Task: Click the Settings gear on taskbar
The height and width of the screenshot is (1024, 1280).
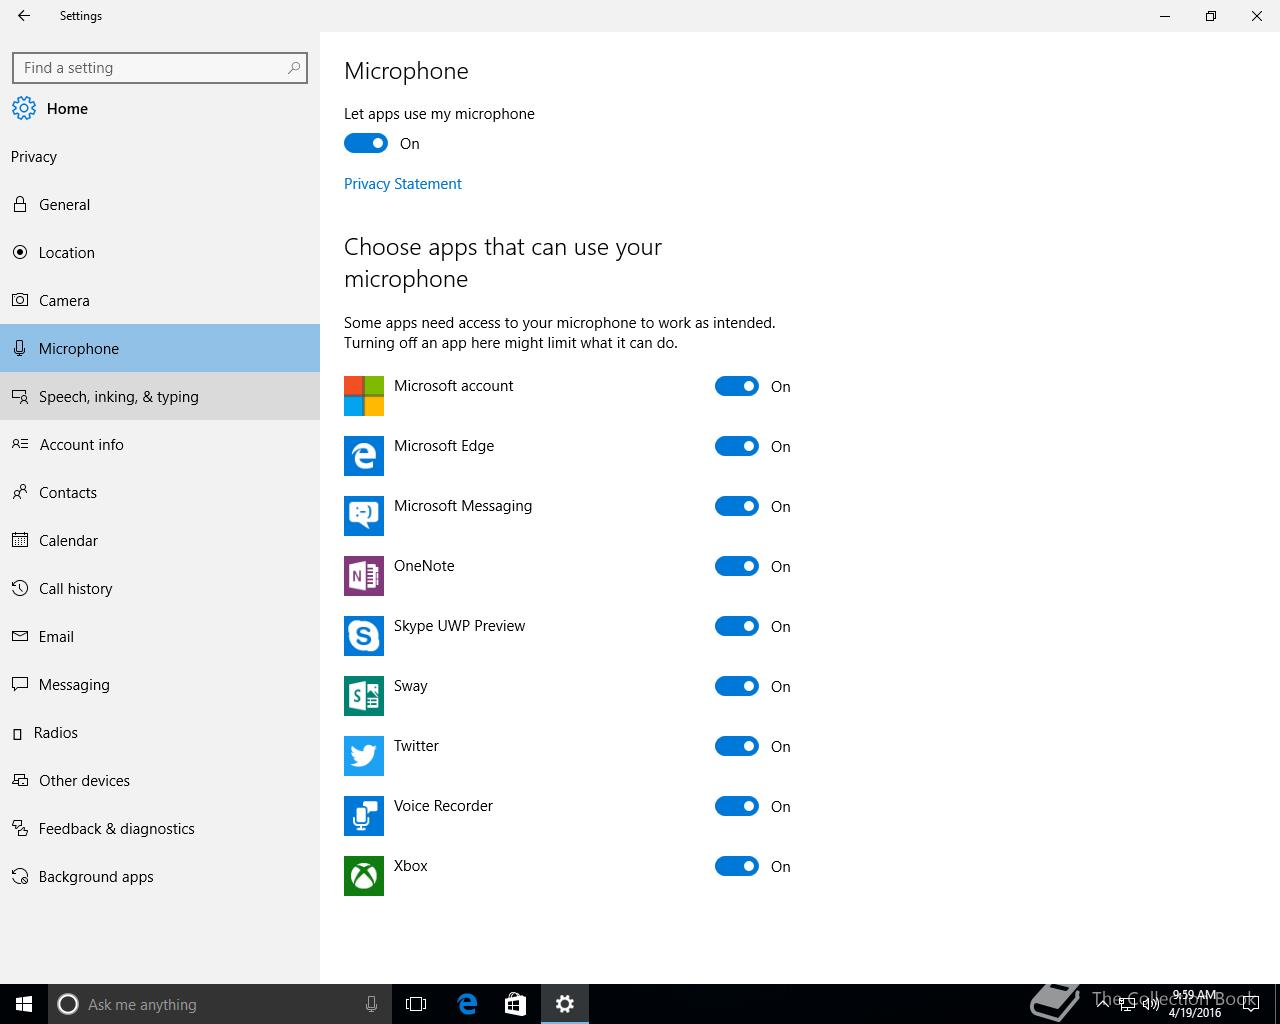Action: click(x=565, y=1004)
